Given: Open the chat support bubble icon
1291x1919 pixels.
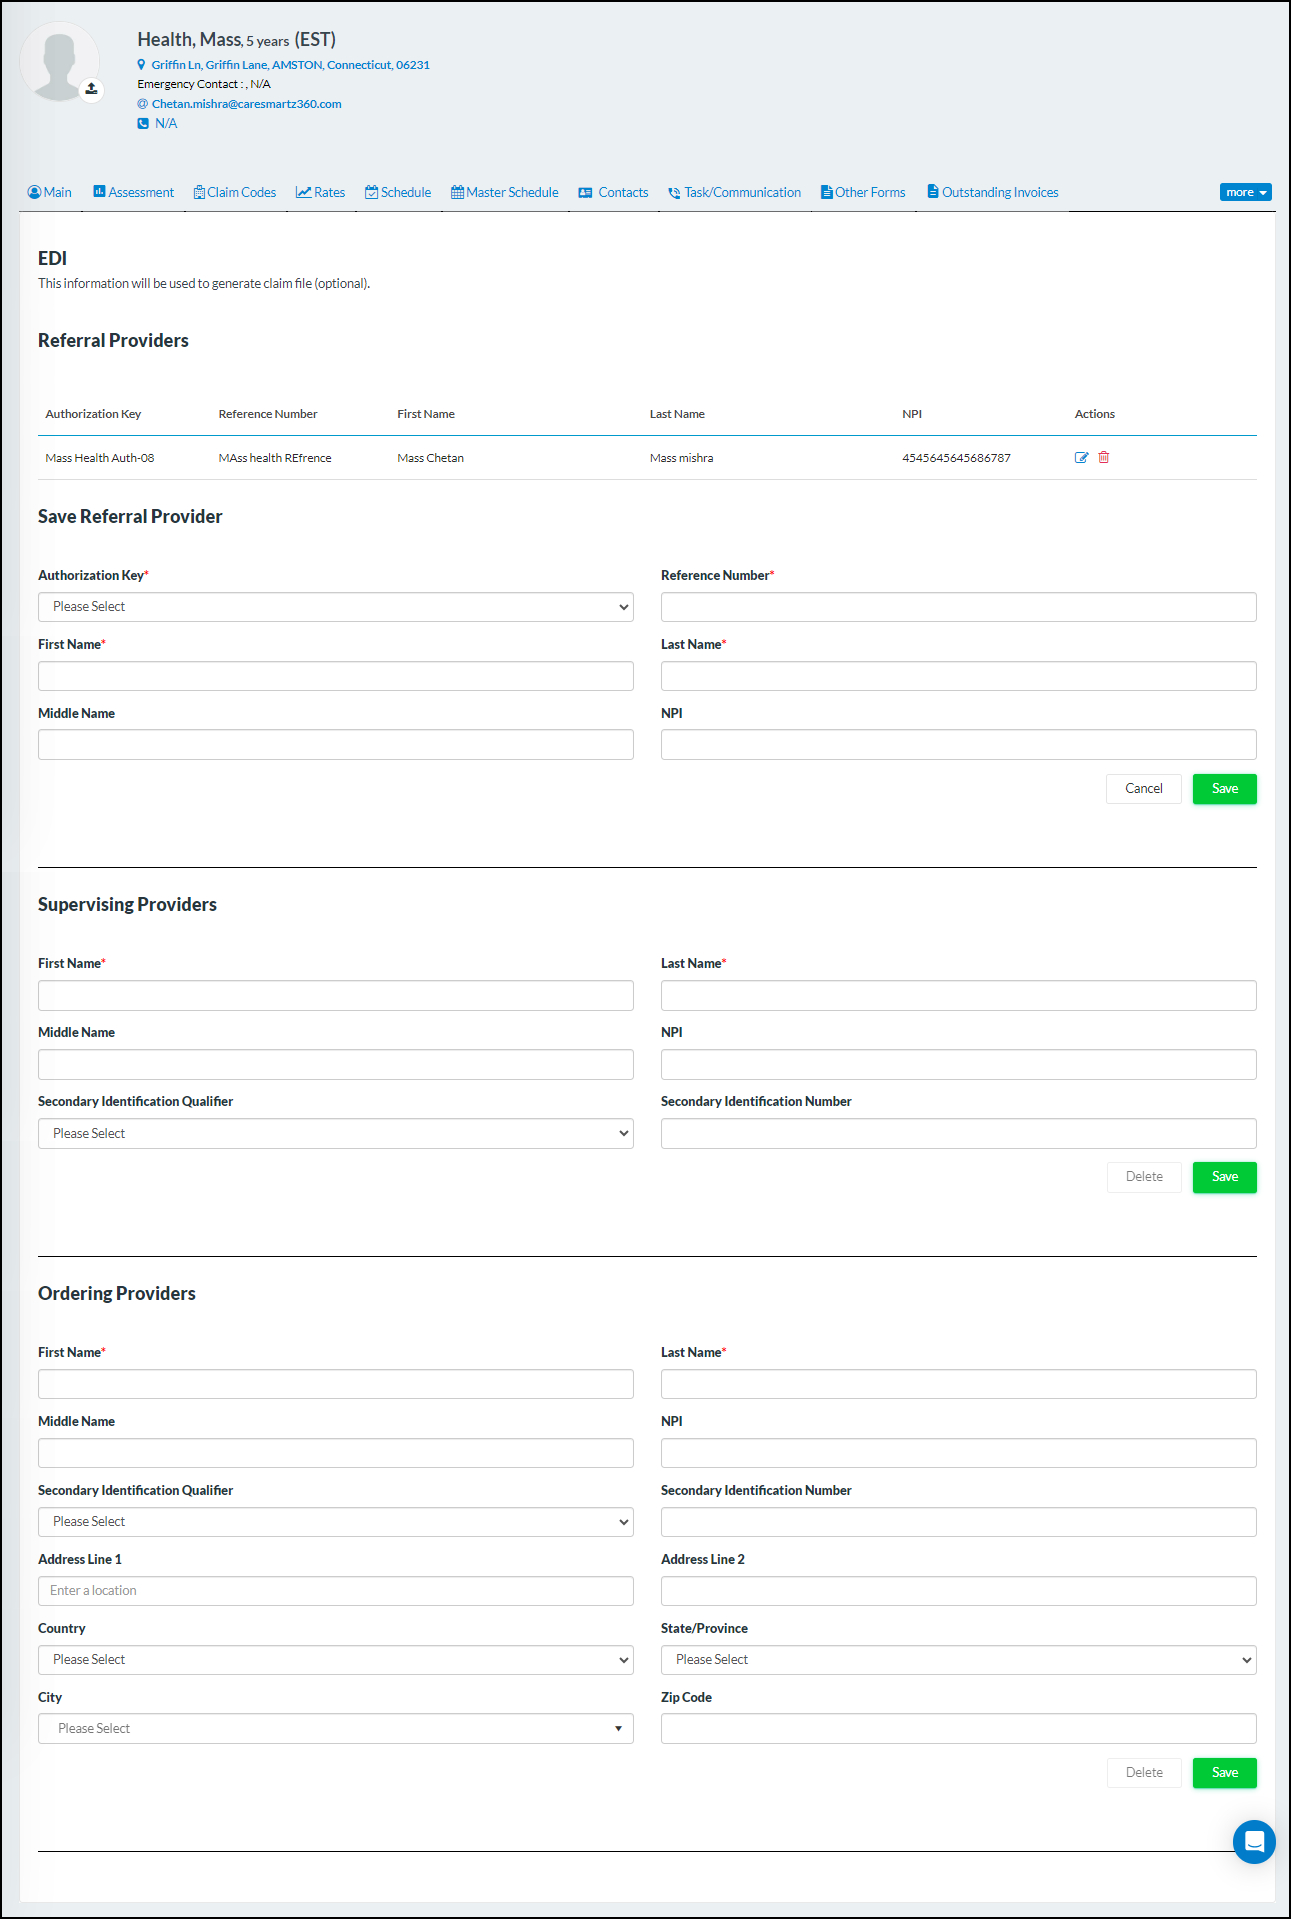Looking at the screenshot, I should 1253,1841.
